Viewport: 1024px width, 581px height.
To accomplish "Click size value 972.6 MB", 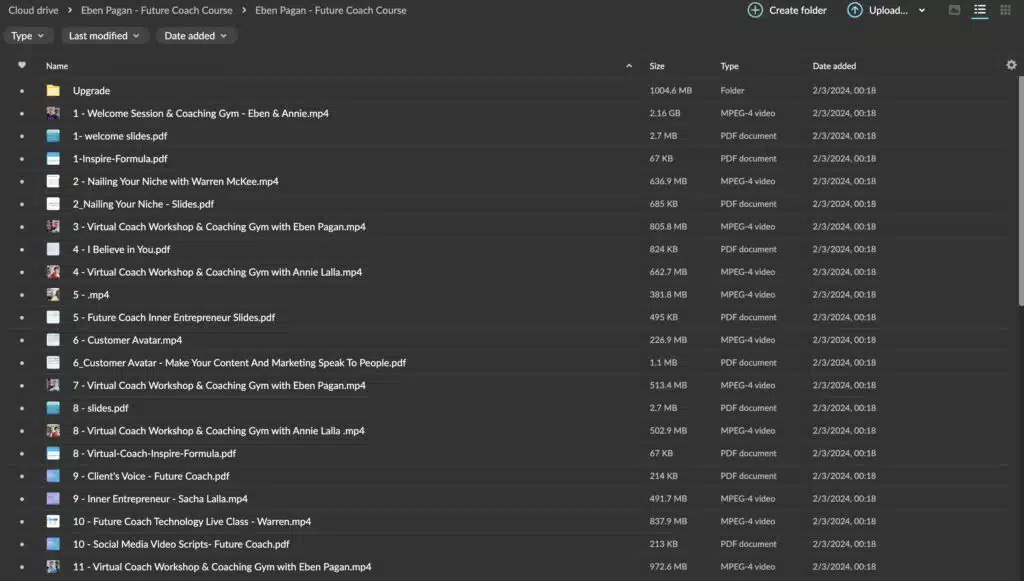I will click(668, 567).
